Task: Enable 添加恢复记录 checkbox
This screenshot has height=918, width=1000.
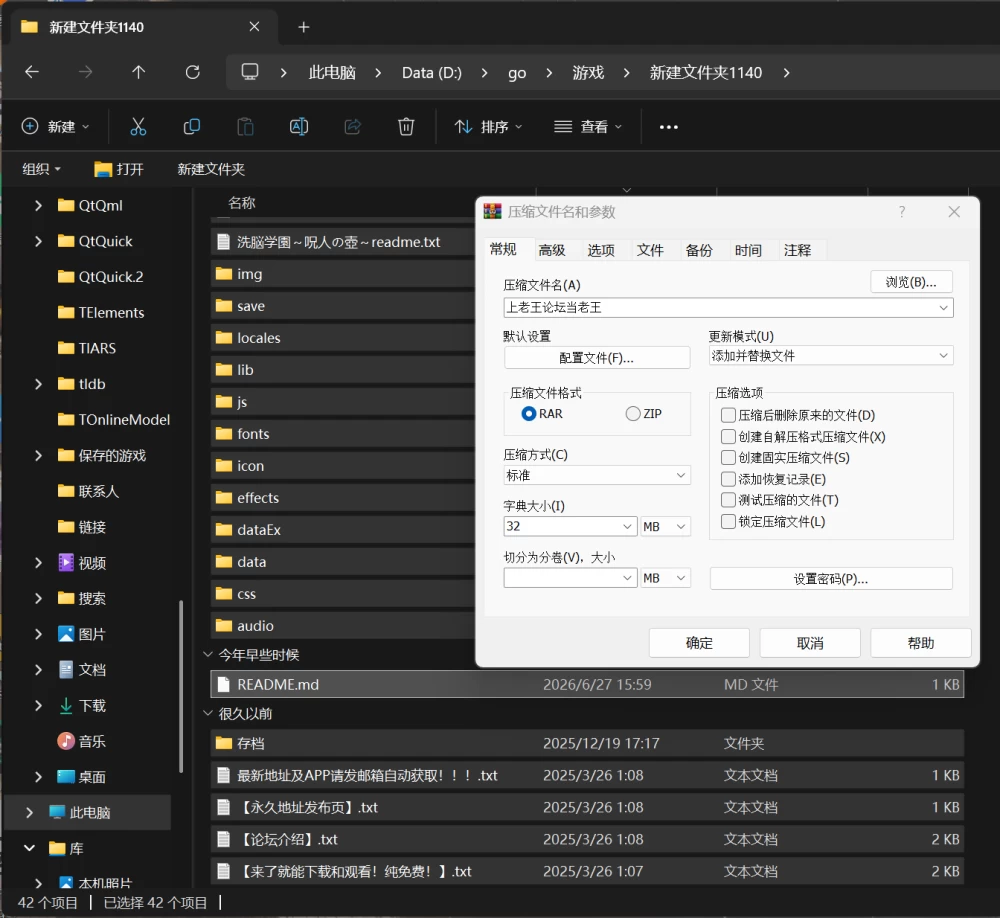Action: (728, 479)
